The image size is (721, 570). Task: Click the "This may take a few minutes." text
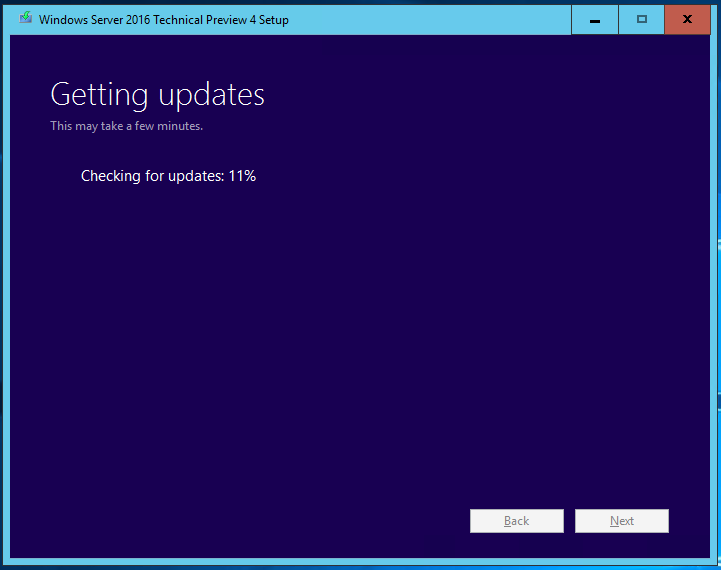coord(126,126)
